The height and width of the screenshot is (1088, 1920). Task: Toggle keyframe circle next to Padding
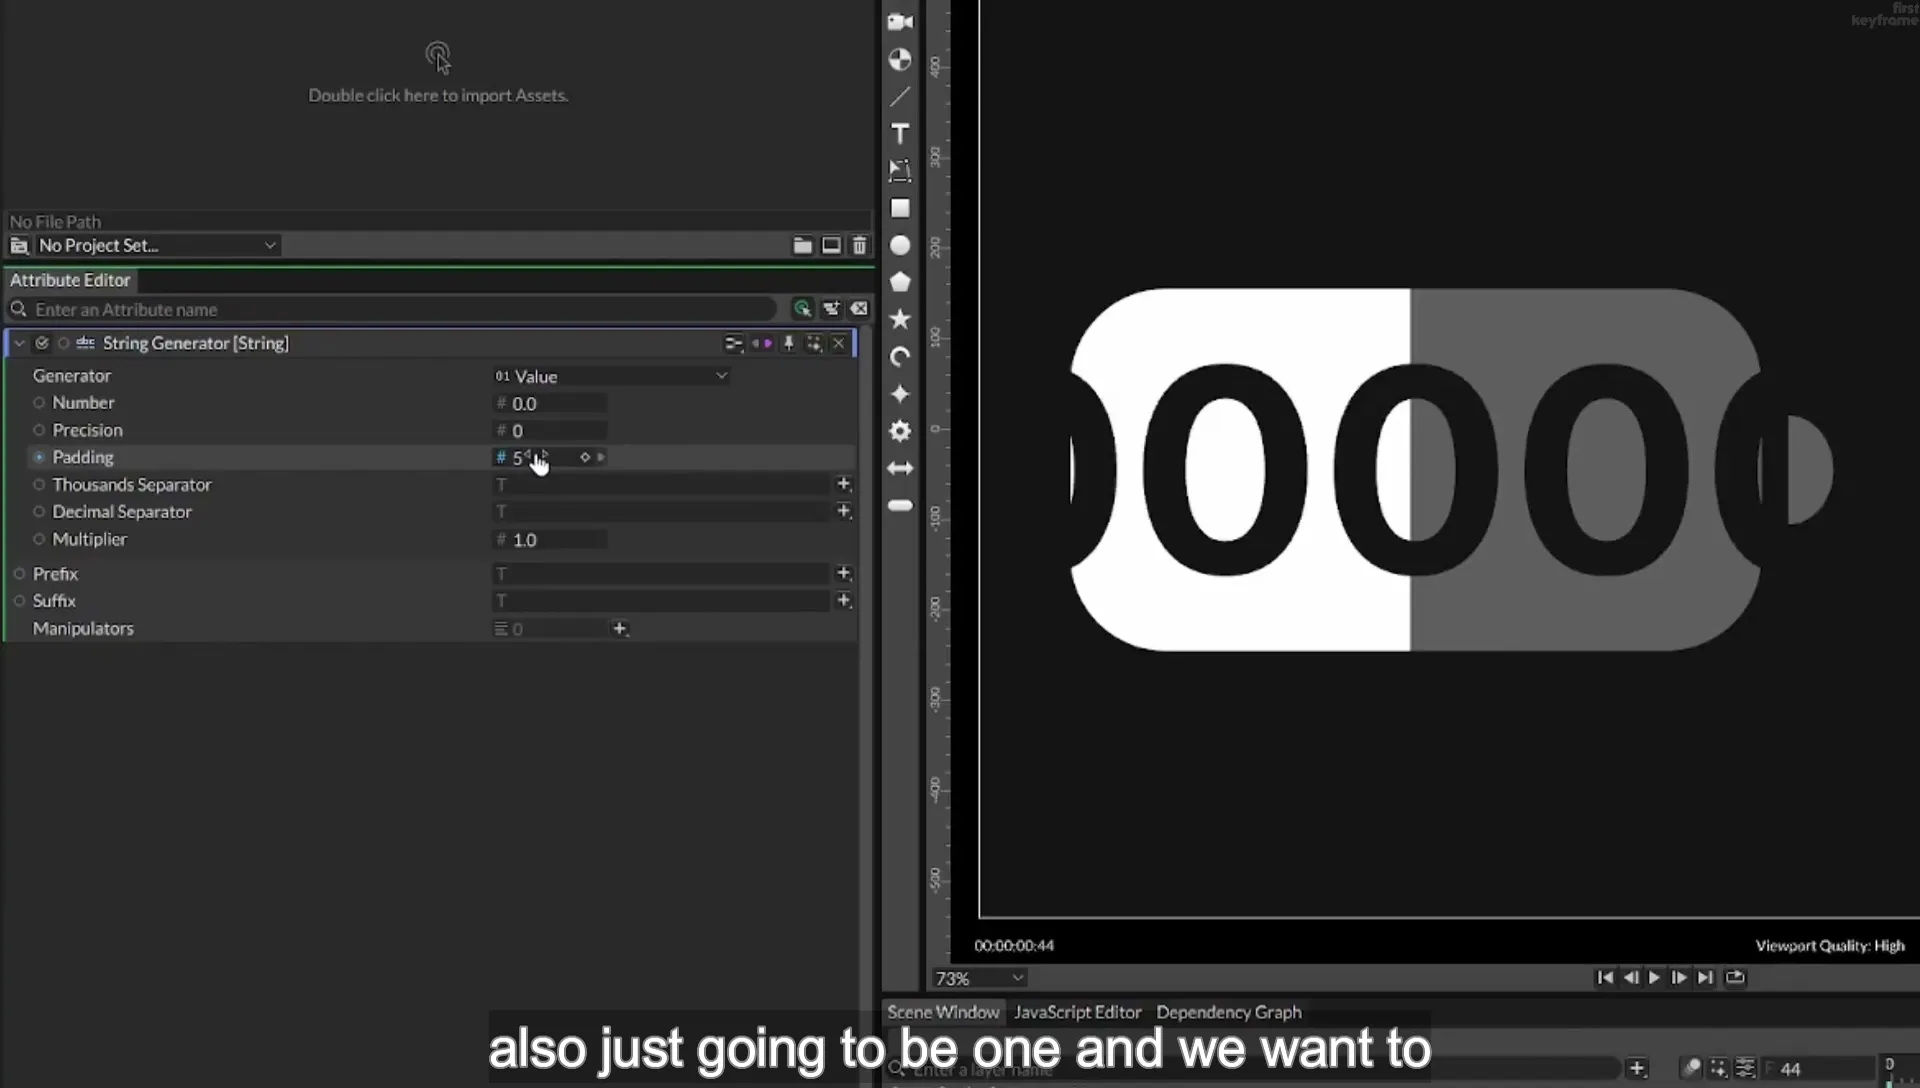(x=39, y=457)
